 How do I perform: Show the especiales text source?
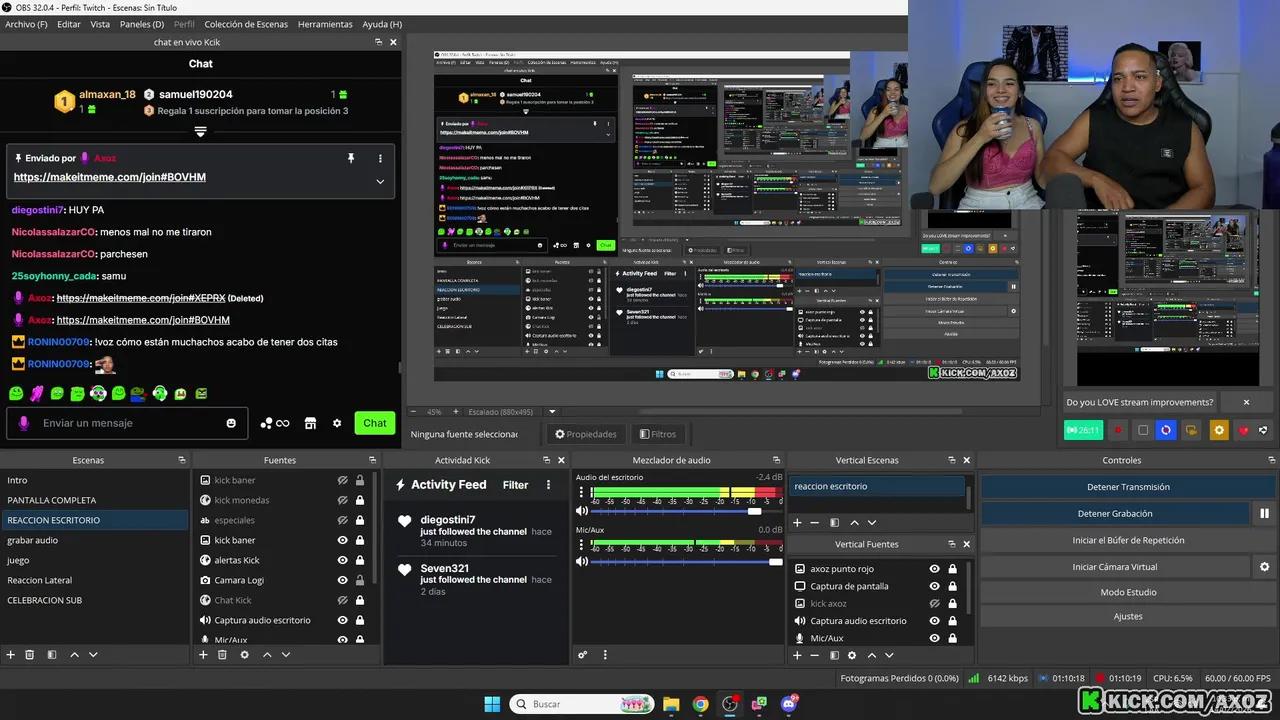click(x=343, y=520)
